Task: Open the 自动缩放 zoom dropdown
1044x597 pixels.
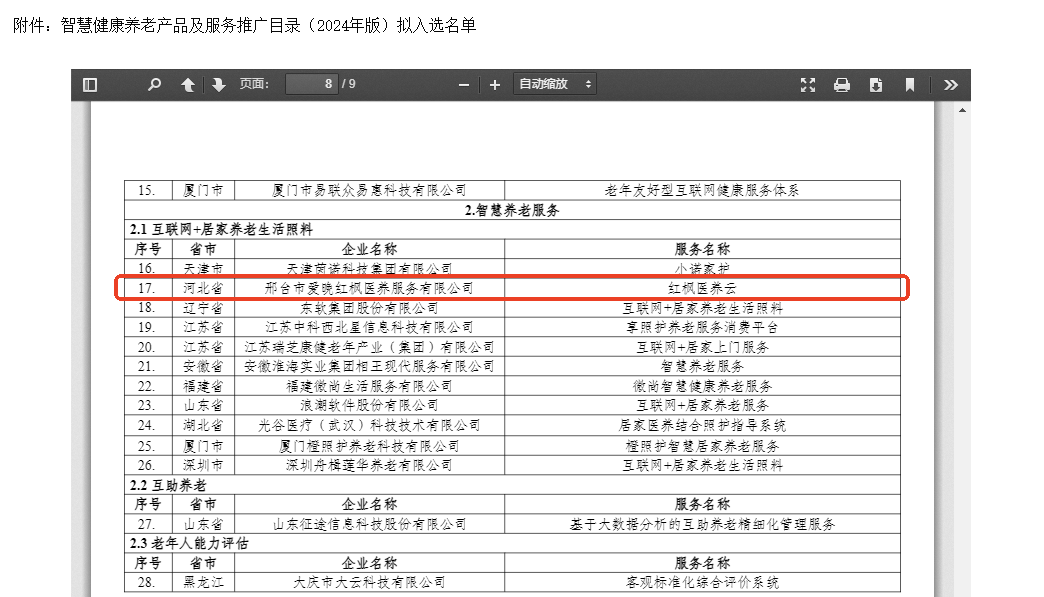Action: (555, 84)
